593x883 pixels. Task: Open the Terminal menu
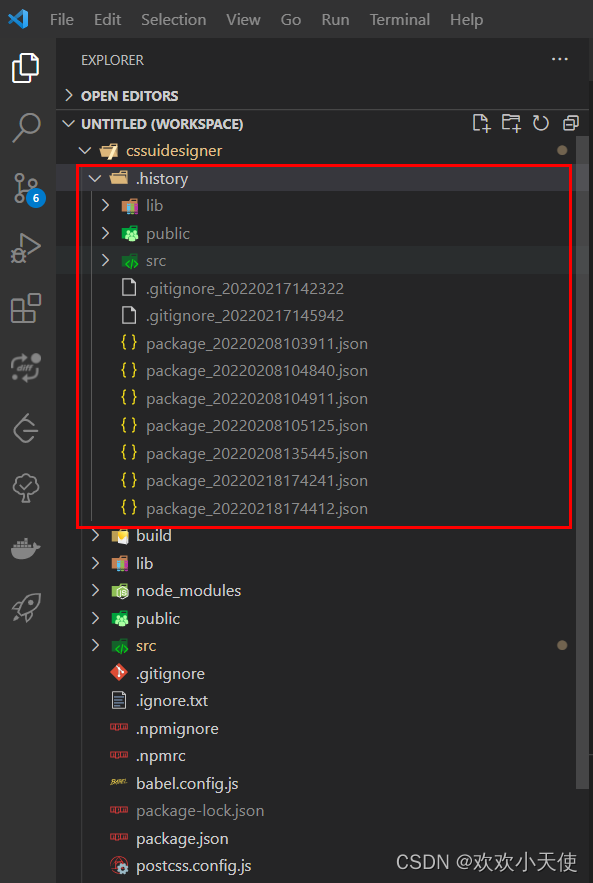[x=399, y=20]
